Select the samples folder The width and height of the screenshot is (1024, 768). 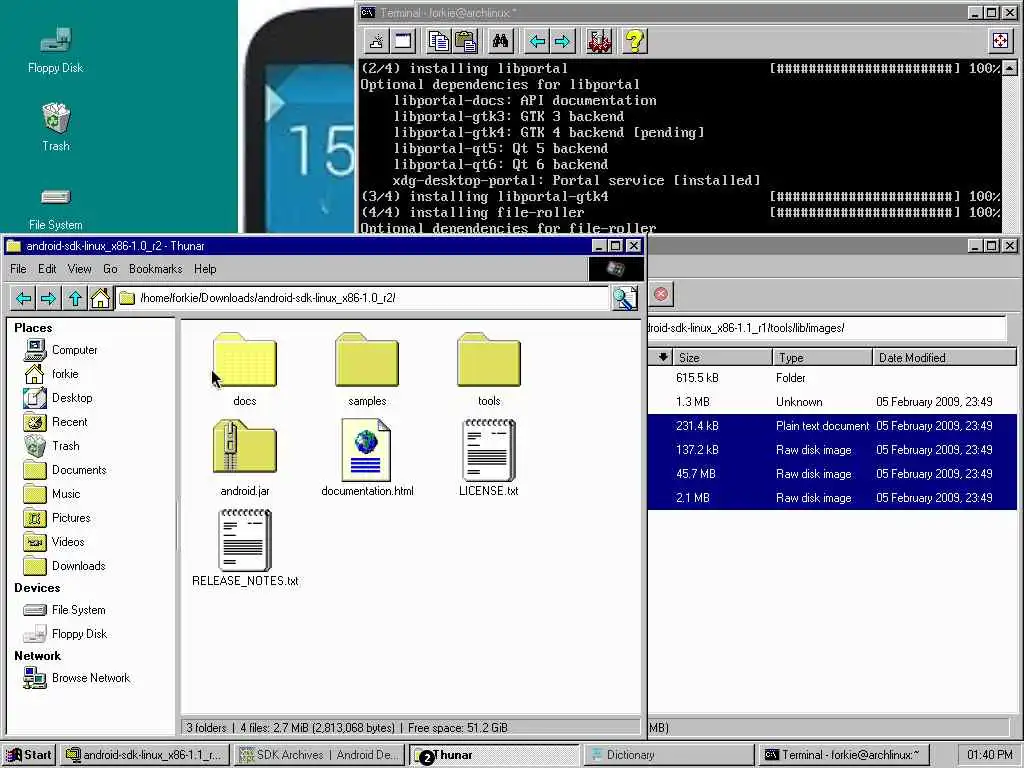click(x=367, y=370)
